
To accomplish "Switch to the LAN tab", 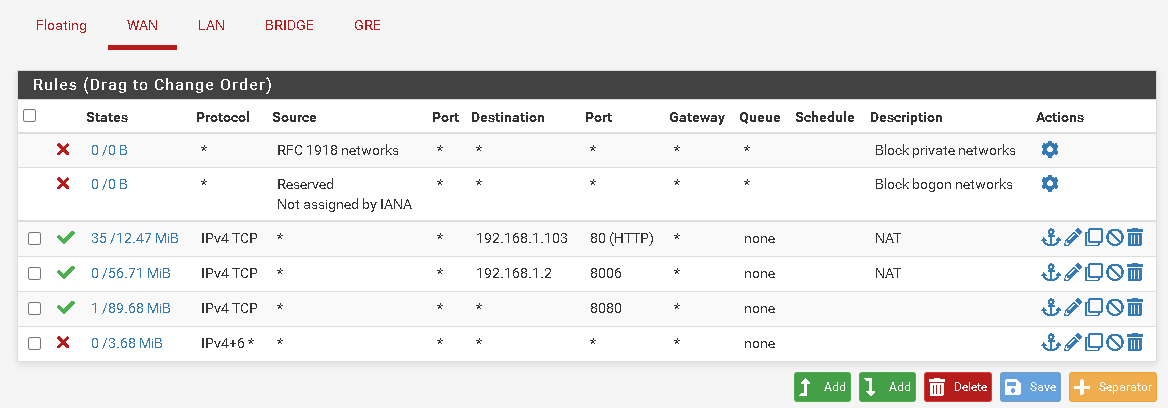I will (212, 25).
